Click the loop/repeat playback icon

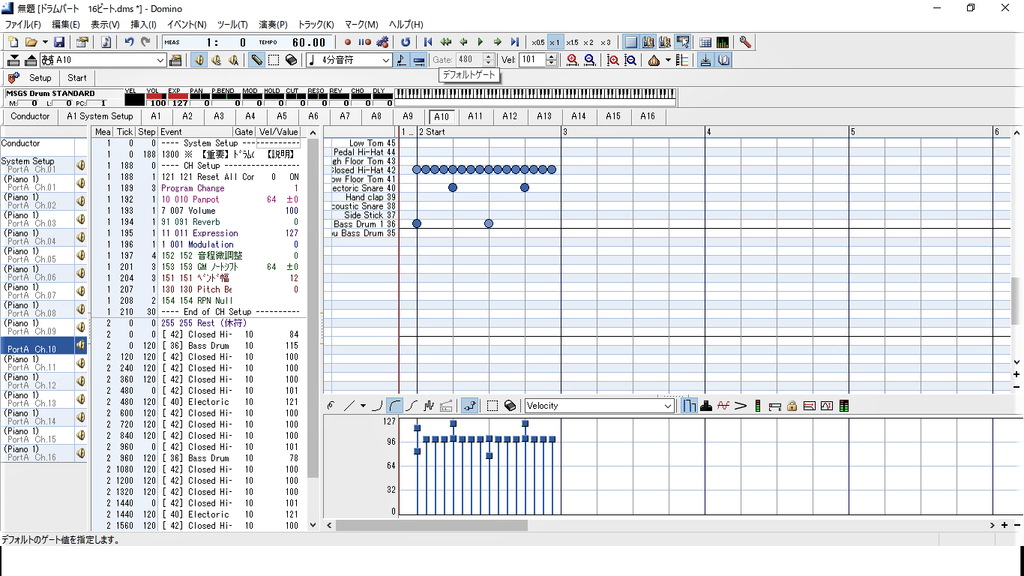coord(406,42)
